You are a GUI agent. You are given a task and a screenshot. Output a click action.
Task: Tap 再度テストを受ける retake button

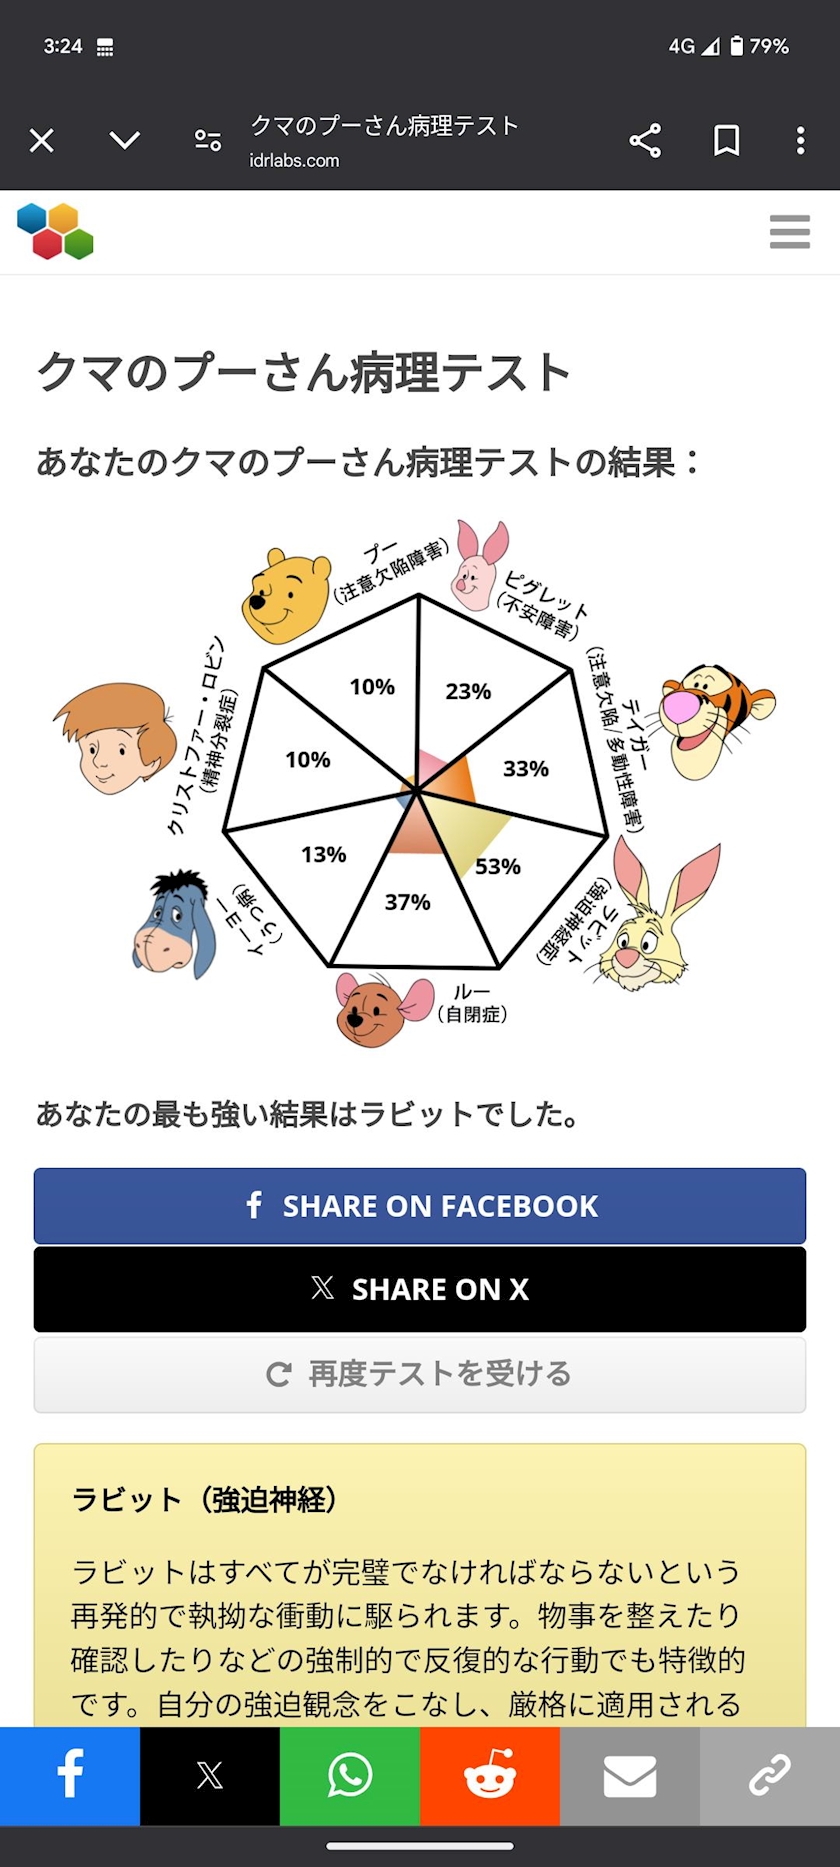420,1374
